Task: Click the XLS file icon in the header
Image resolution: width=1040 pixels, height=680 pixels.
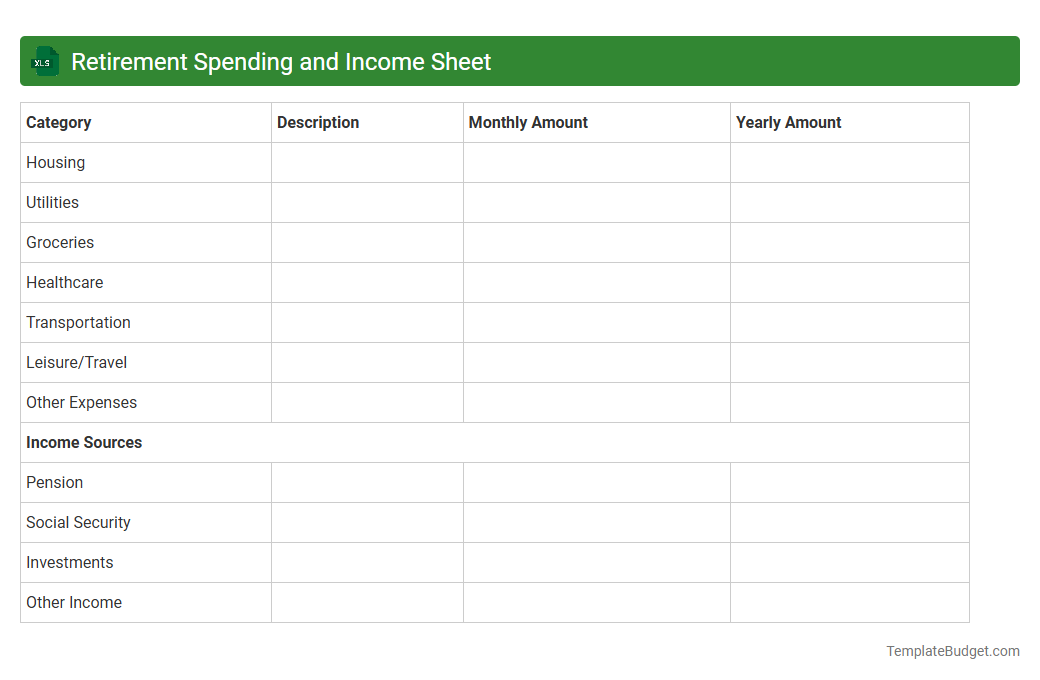Action: [x=44, y=61]
